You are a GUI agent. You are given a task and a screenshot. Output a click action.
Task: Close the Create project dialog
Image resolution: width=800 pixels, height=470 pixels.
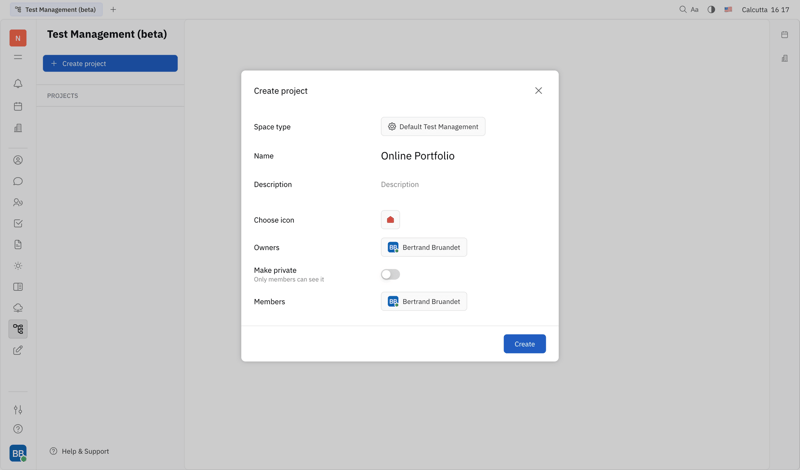pyautogui.click(x=538, y=91)
